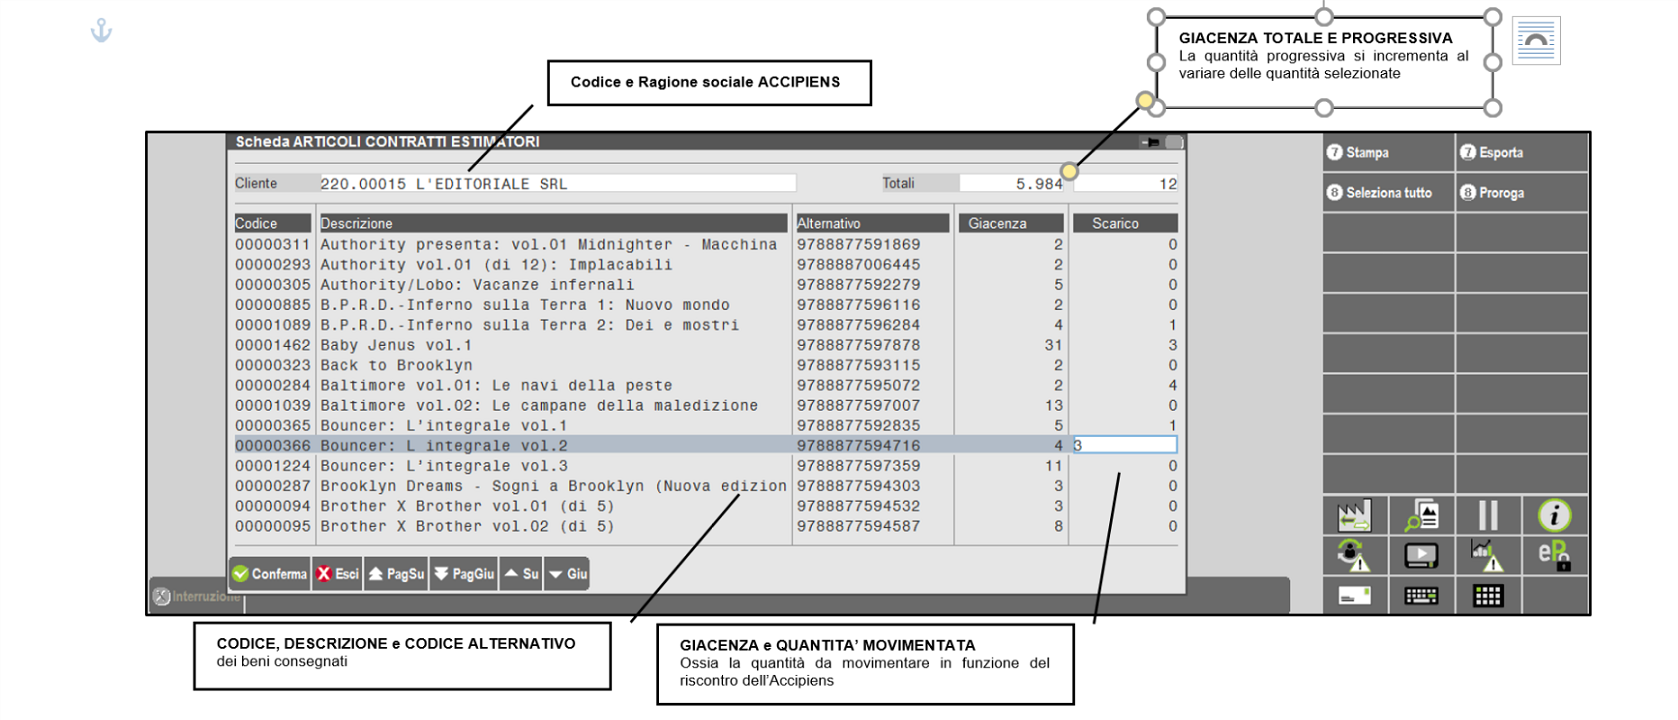Click the user refresh warning icon
This screenshot has height=720, width=1678.
click(1354, 556)
